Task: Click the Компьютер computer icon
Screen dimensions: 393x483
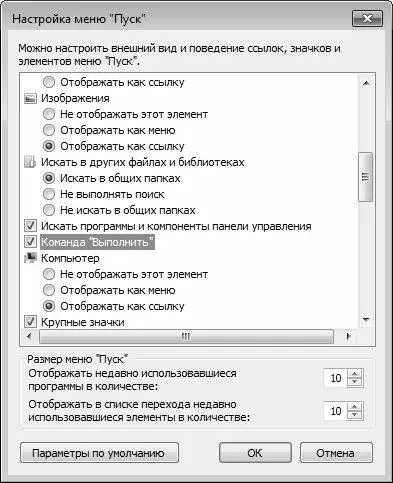Action: coord(30,258)
